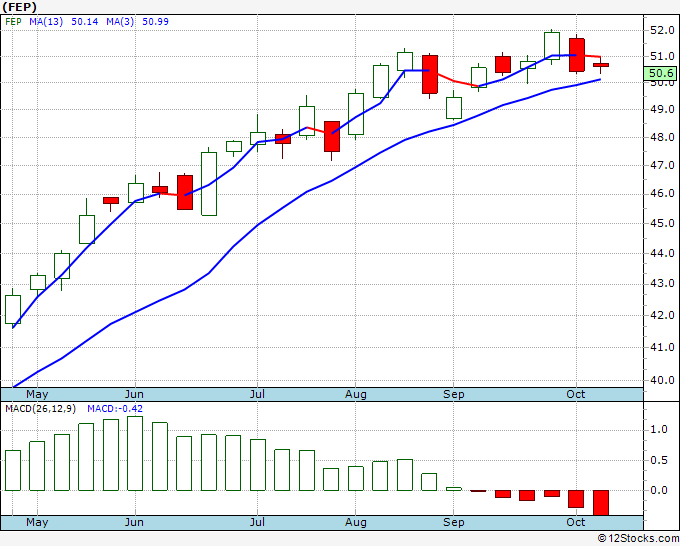Select Jun on the MACD panel time axis

tap(134, 522)
